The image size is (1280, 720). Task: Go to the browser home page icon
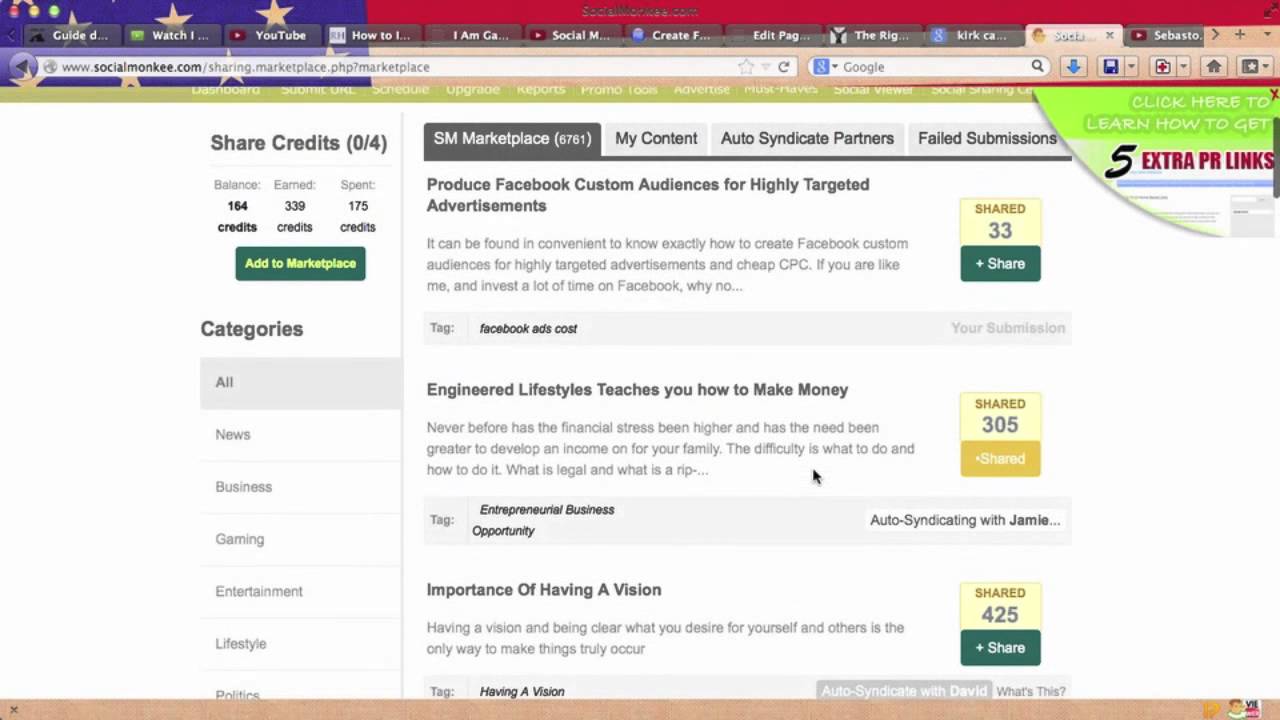tap(1214, 67)
